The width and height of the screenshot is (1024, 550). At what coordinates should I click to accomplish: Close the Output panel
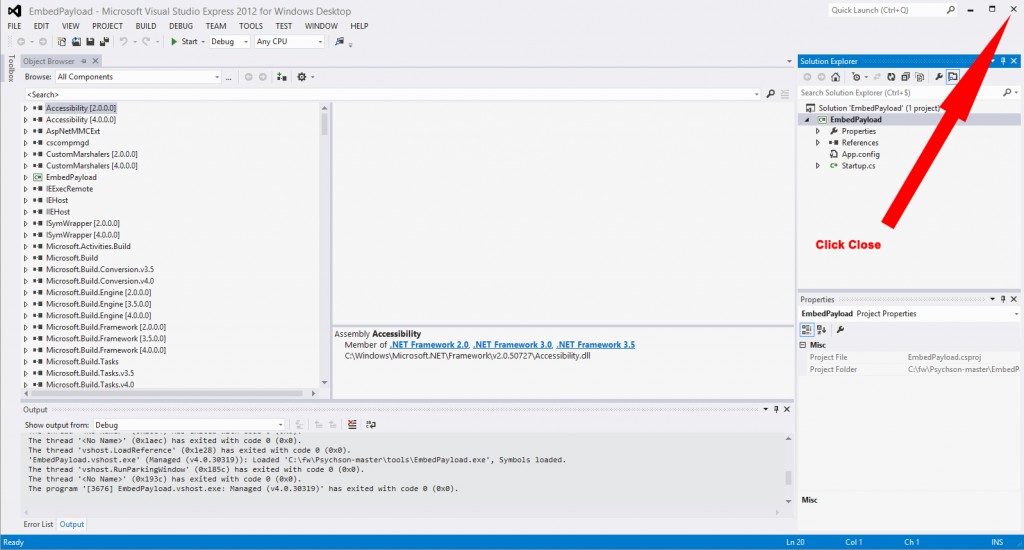787,410
